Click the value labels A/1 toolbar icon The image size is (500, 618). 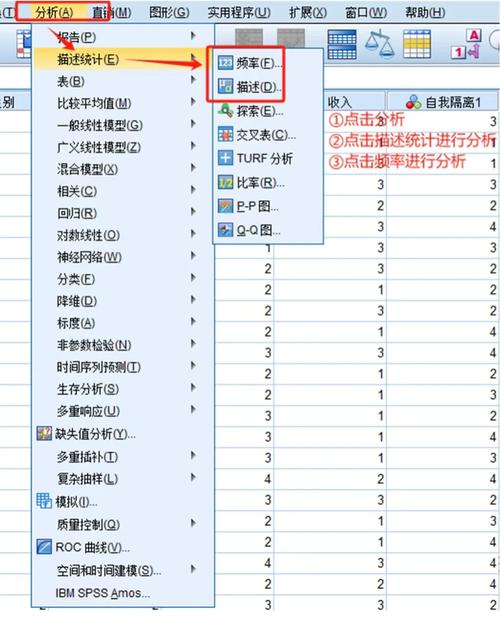(x=467, y=44)
